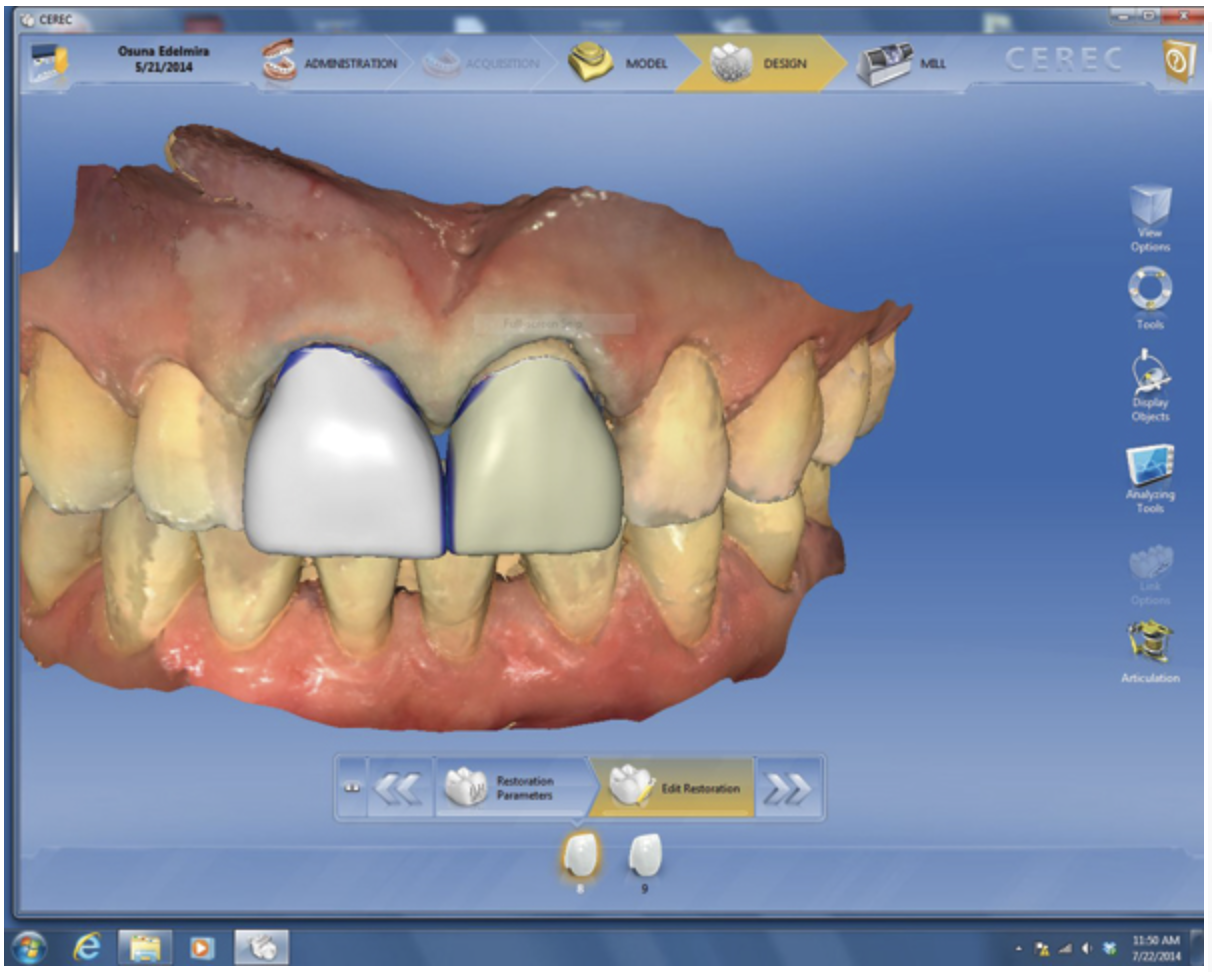Viewport: 1212px width, 972px height.
Task: Select tooth 9 restoration thumbnail
Action: pos(645,856)
